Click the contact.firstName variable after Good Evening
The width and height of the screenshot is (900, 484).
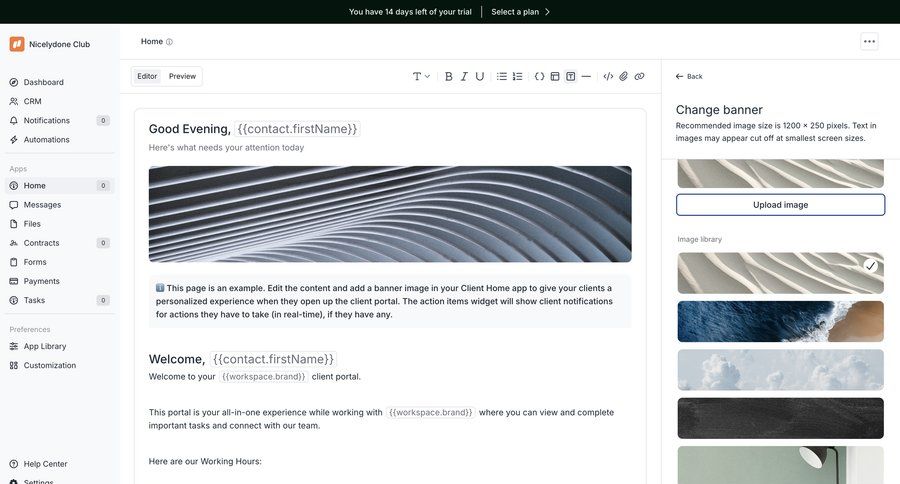click(x=297, y=129)
